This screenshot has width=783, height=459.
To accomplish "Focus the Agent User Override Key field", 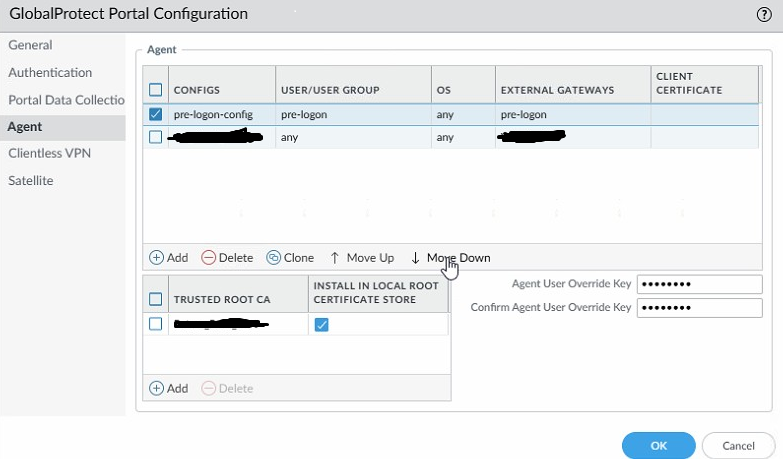I will tap(700, 284).
